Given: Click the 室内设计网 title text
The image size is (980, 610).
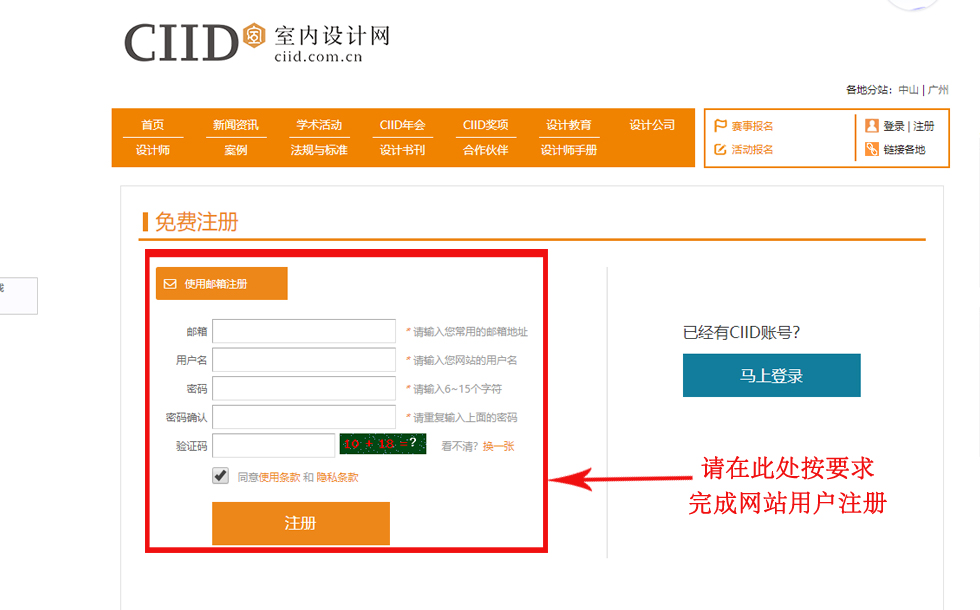Looking at the screenshot, I should click(x=332, y=36).
